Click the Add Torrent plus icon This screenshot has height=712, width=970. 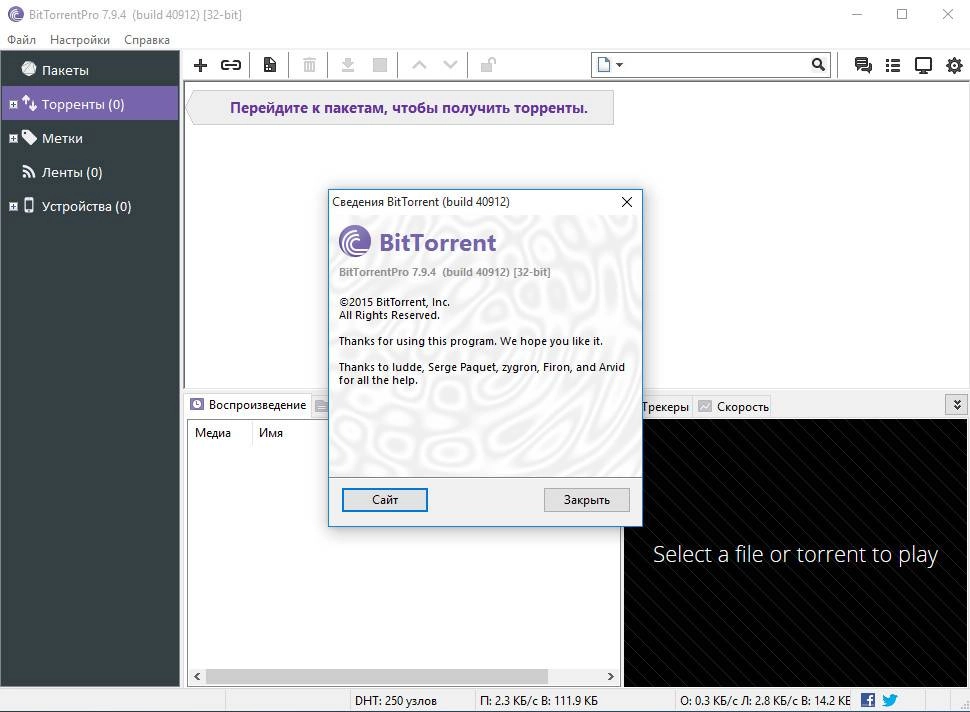200,65
